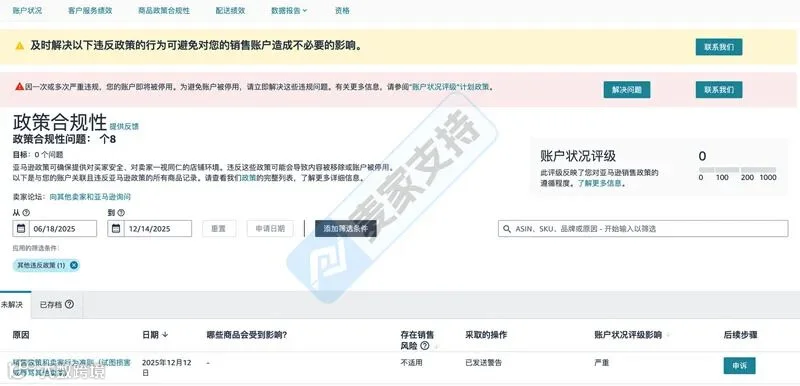Click the red alert triangle icon
This screenshot has height=386, width=800.
click(x=19, y=87)
